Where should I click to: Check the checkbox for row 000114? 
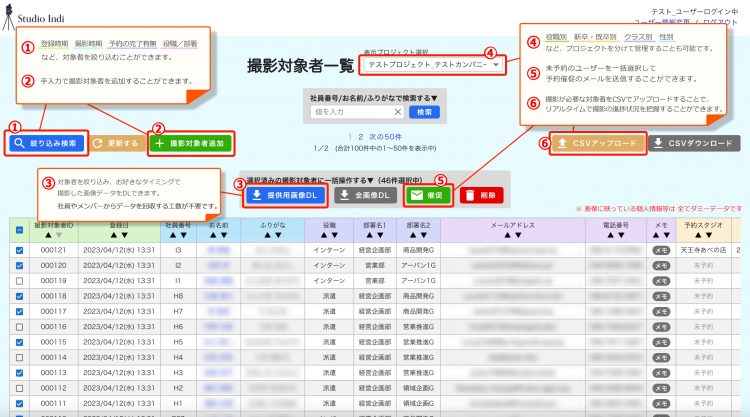coord(19,357)
